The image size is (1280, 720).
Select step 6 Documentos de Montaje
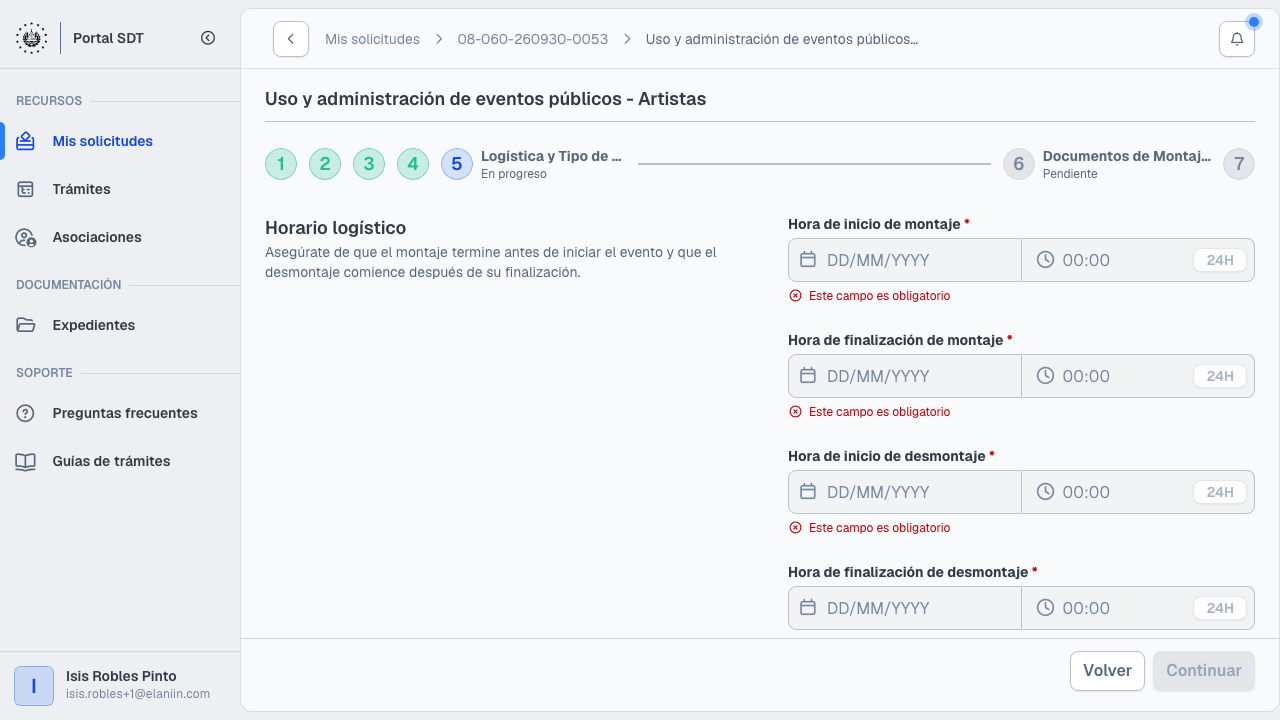click(x=1107, y=164)
